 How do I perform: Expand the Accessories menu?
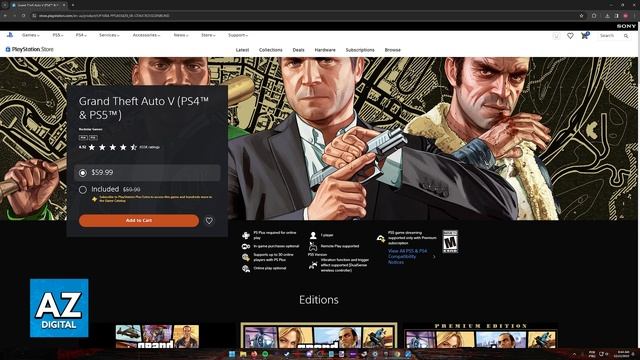click(x=146, y=36)
